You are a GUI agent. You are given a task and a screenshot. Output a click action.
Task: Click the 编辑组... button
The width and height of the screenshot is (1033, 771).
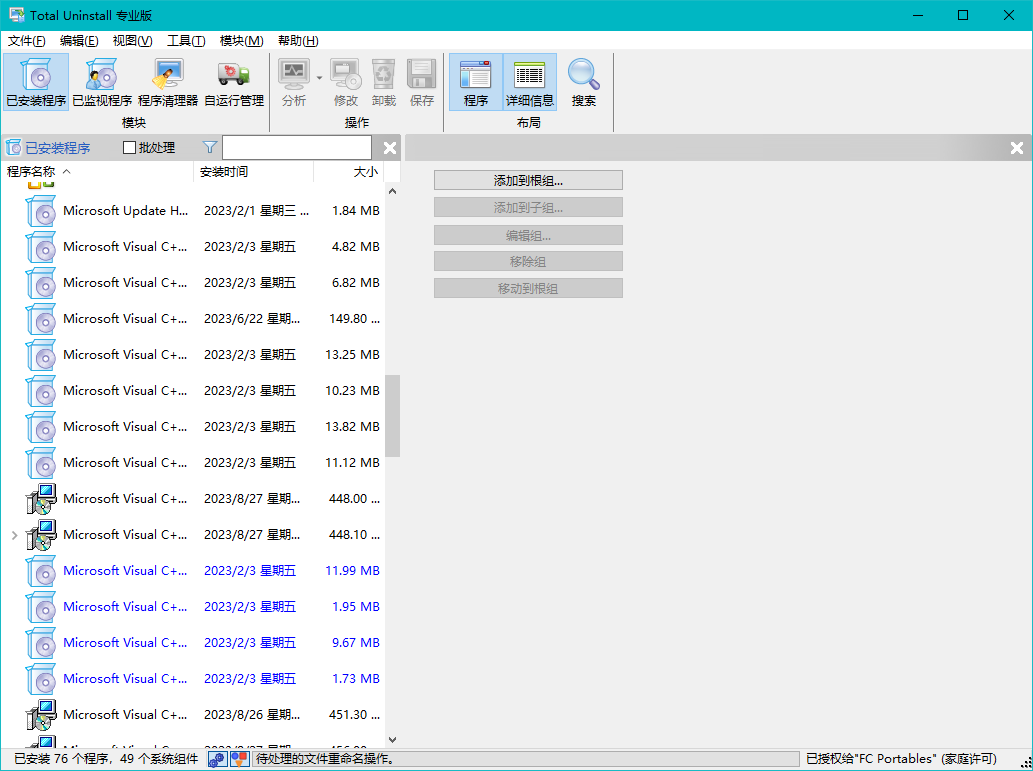click(x=528, y=235)
